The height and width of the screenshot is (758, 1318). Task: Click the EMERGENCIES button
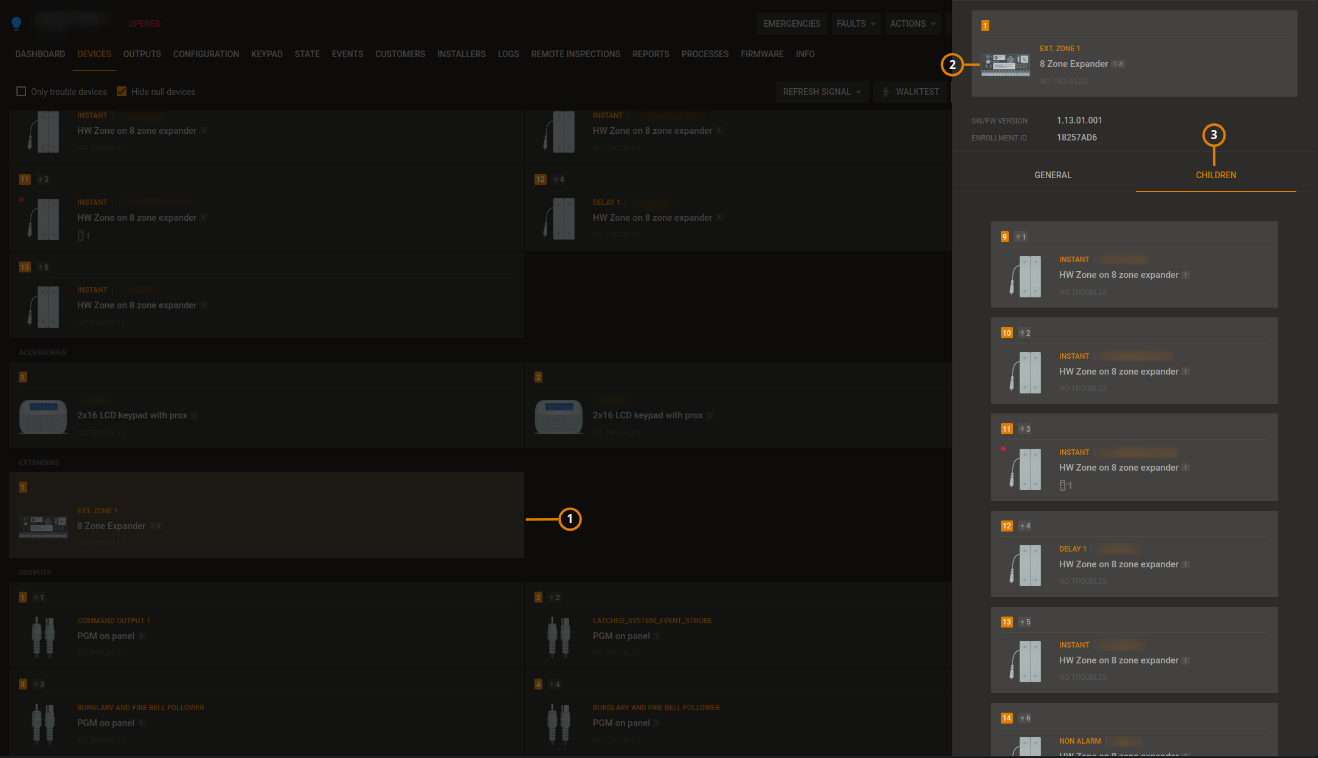(792, 23)
